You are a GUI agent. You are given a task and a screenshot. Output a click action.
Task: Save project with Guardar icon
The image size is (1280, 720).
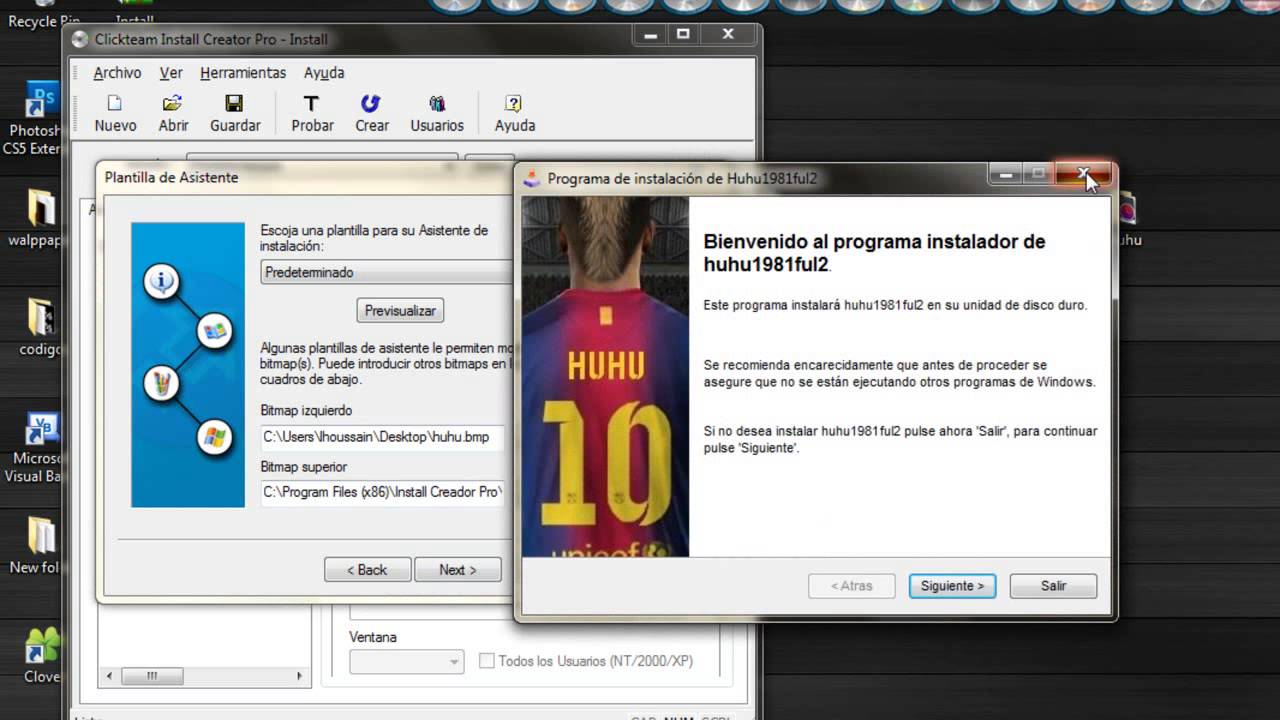(235, 113)
